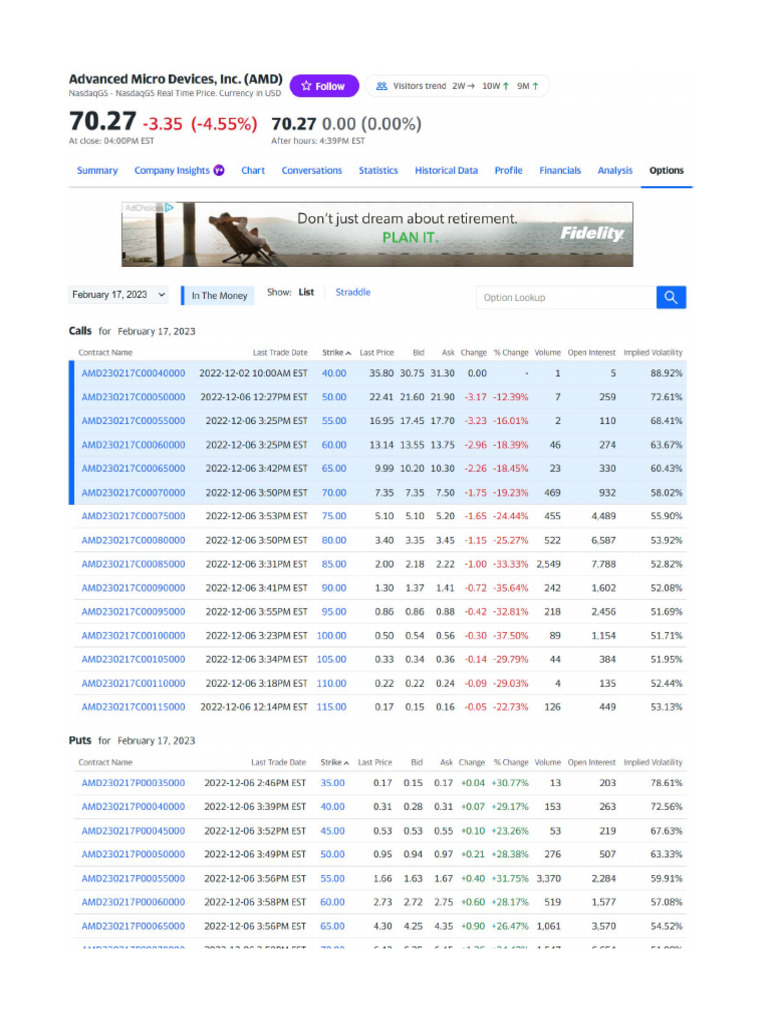Click the Follow star button
768x1024 pixels.
324,86
